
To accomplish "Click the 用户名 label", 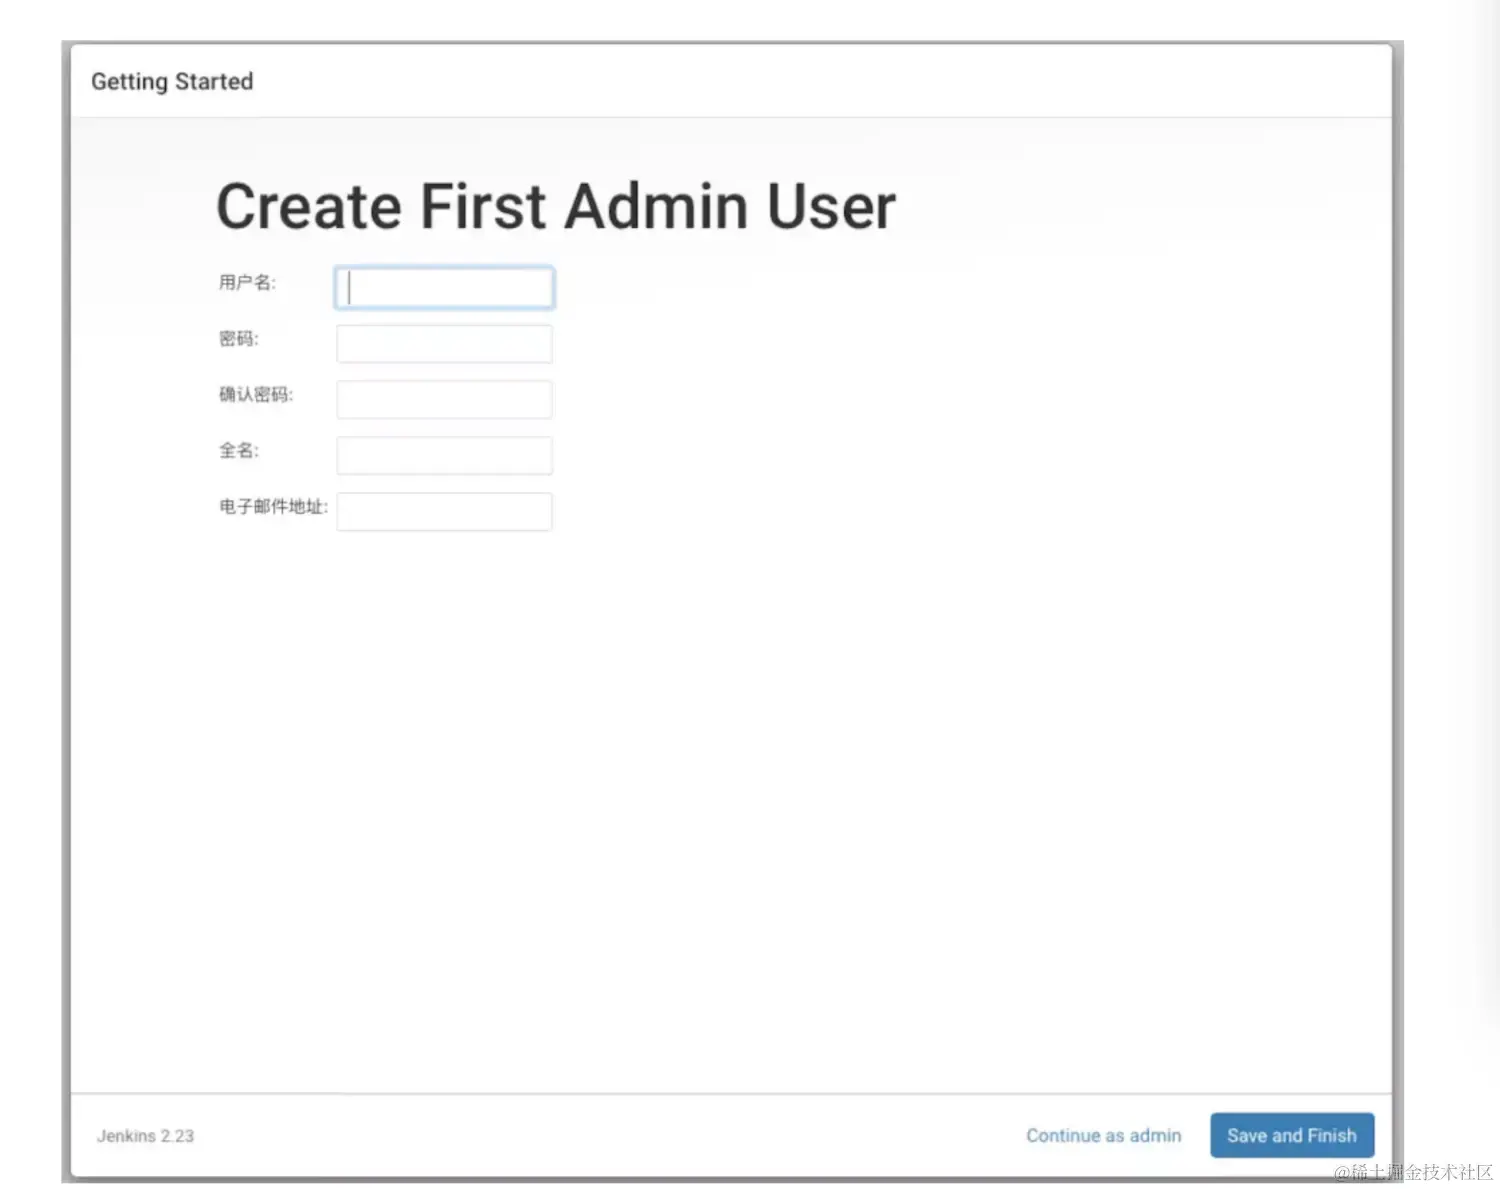I will tap(247, 282).
